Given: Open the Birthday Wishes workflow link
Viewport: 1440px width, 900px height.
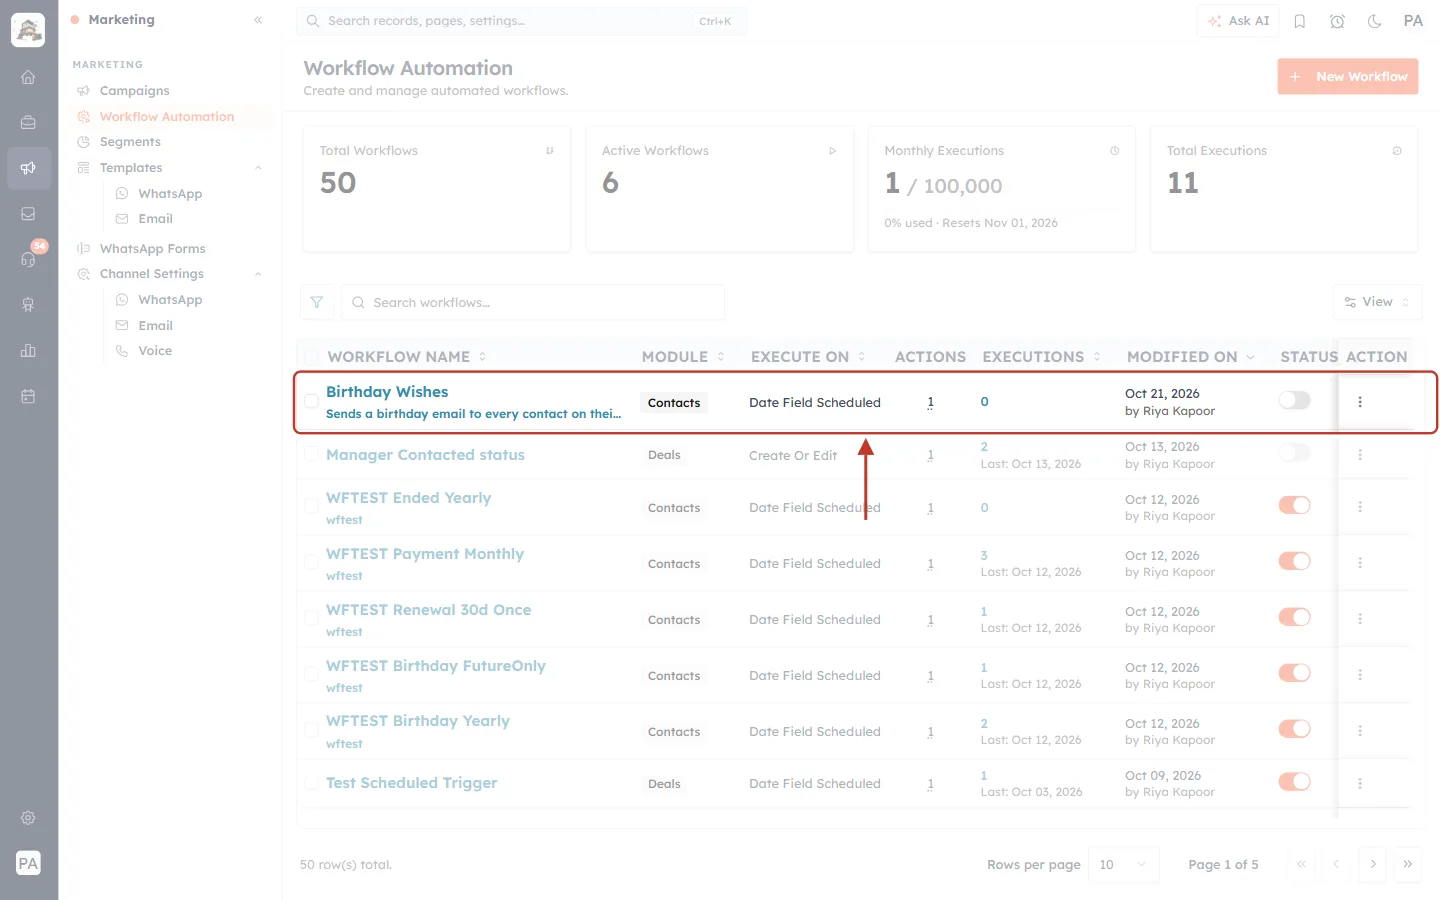Looking at the screenshot, I should (x=387, y=392).
